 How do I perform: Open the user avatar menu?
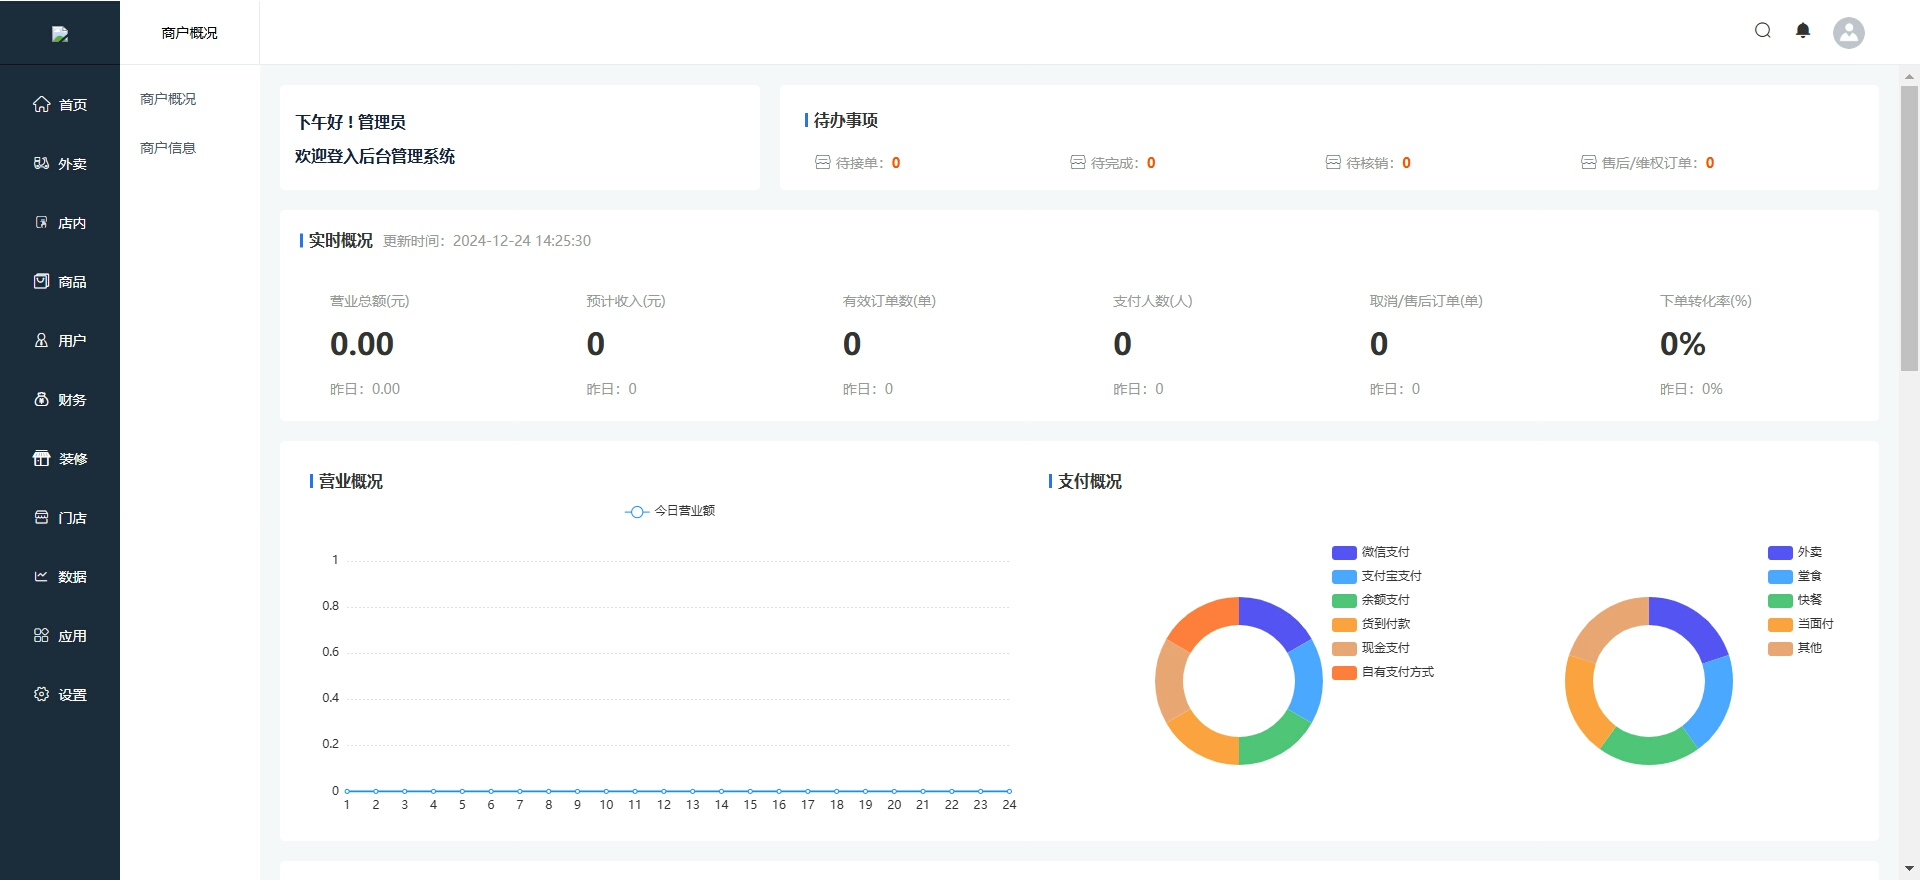1848,33
